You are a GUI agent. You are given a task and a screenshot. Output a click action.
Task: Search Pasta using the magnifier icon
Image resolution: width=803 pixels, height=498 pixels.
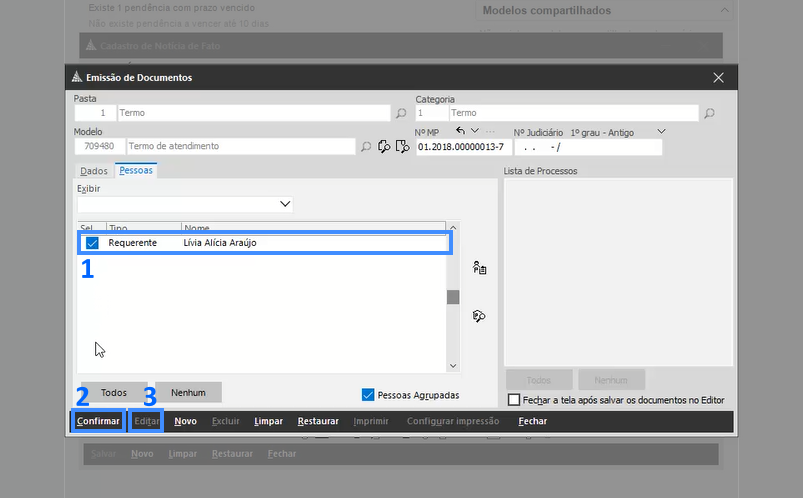click(401, 113)
